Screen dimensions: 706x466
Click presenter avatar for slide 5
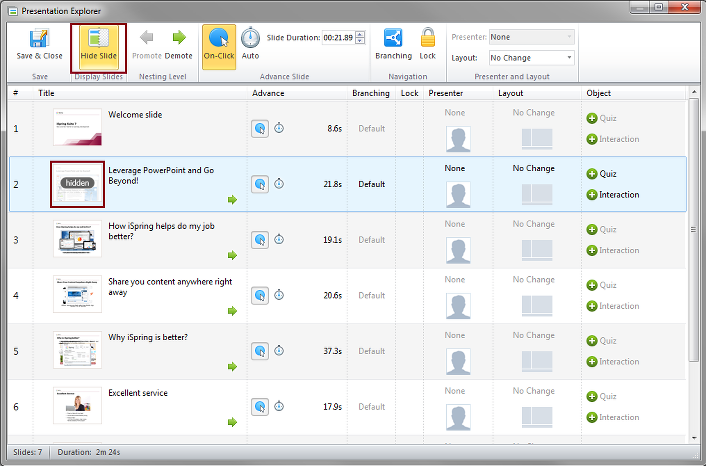(x=458, y=362)
